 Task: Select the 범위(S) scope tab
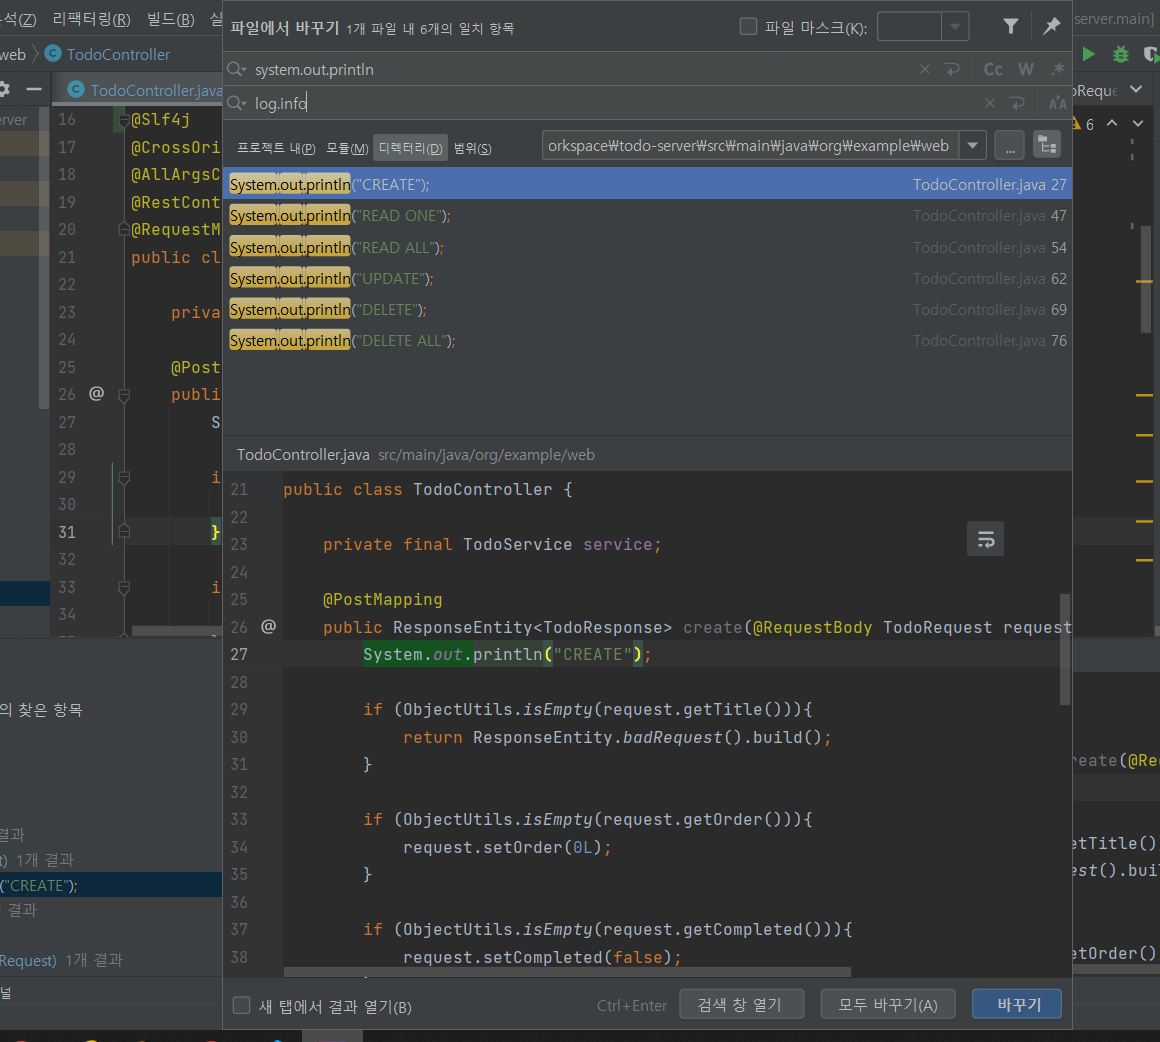click(x=472, y=149)
